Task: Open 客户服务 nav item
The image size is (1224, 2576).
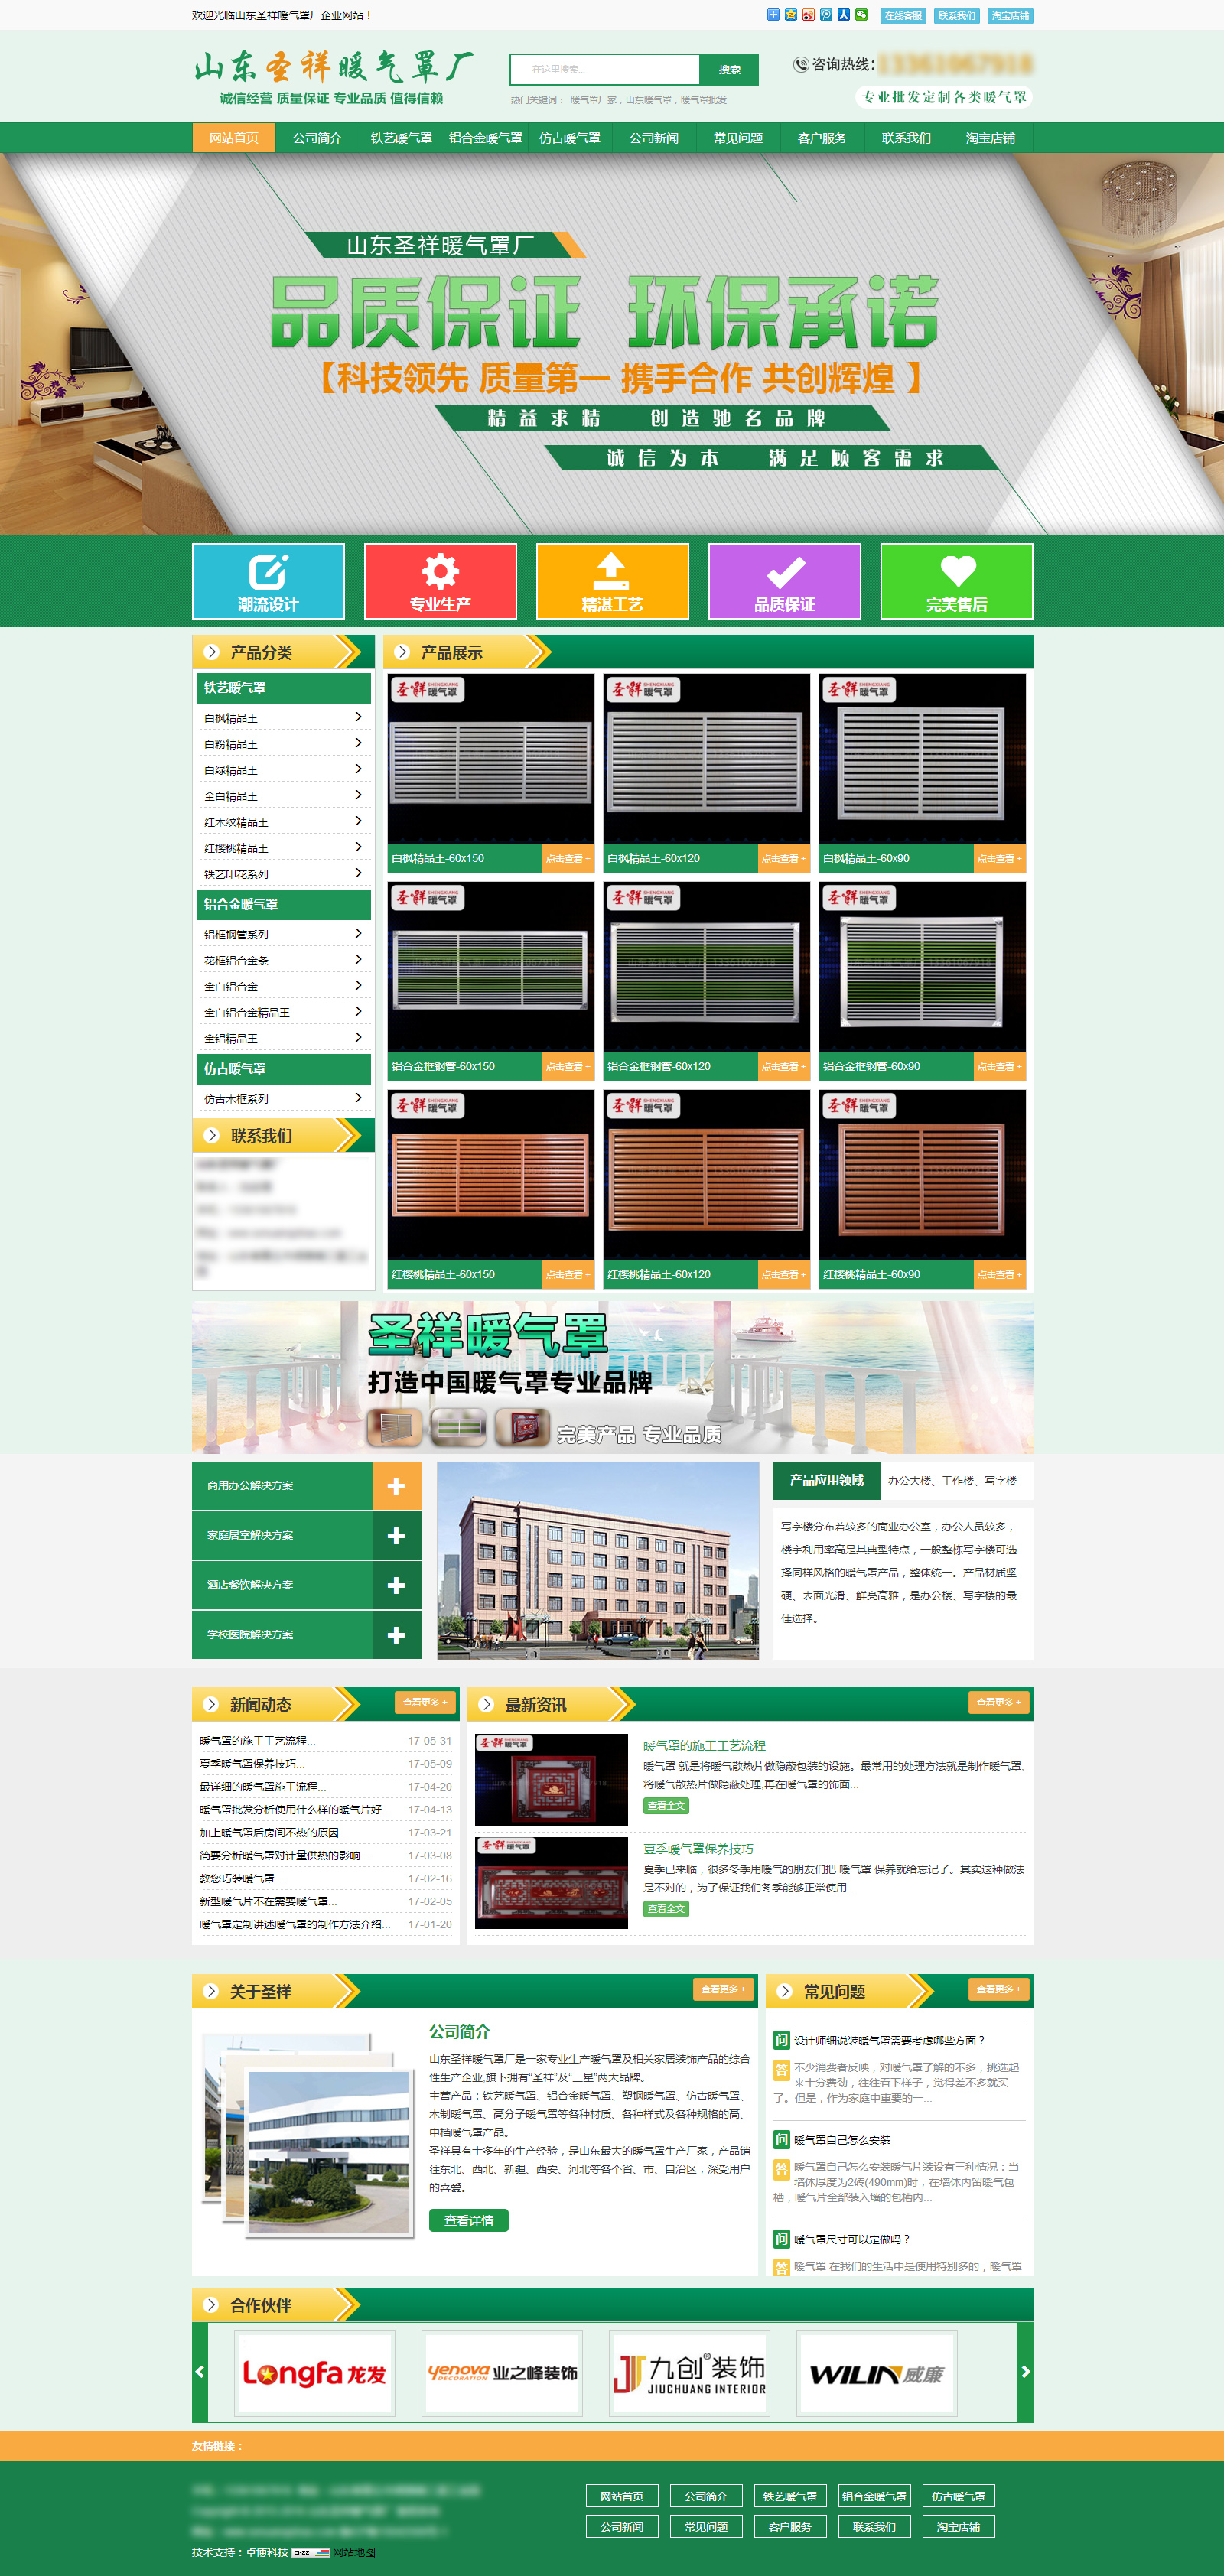Action: (822, 138)
